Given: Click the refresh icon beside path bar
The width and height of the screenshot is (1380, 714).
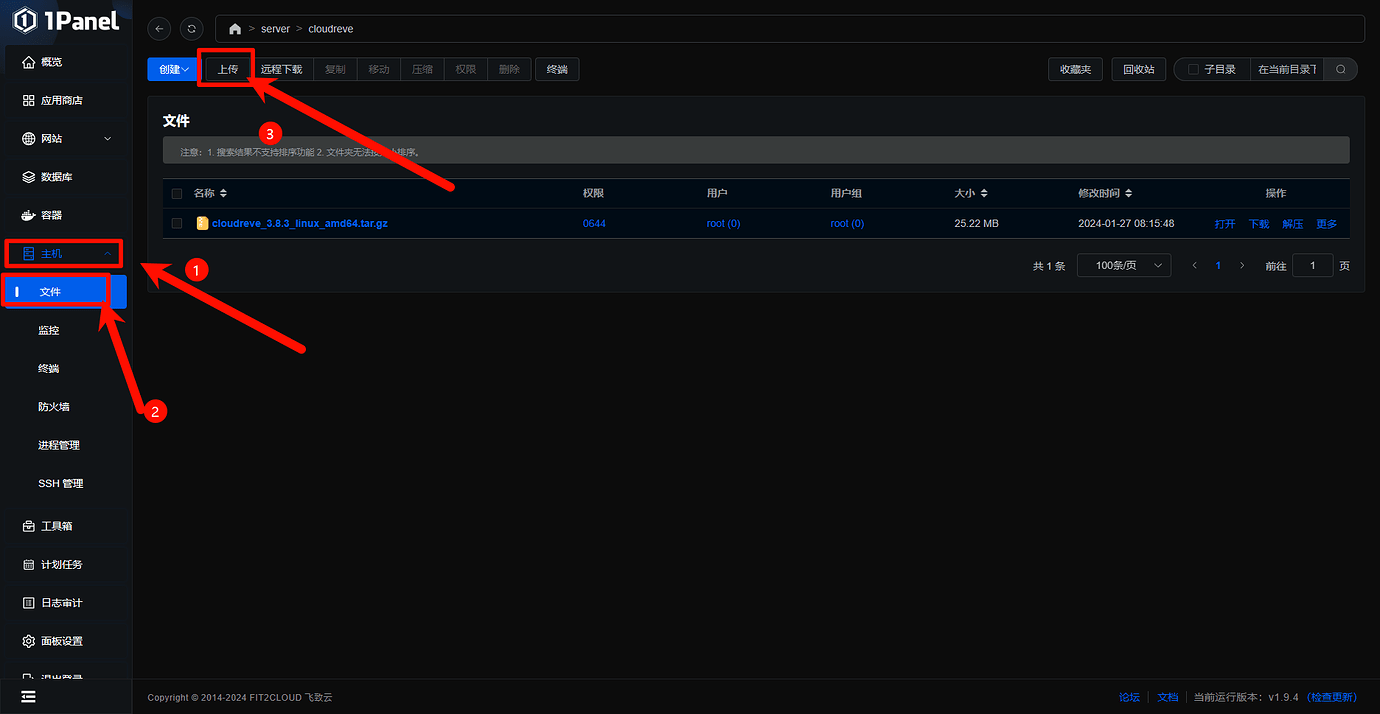Looking at the screenshot, I should 192,29.
